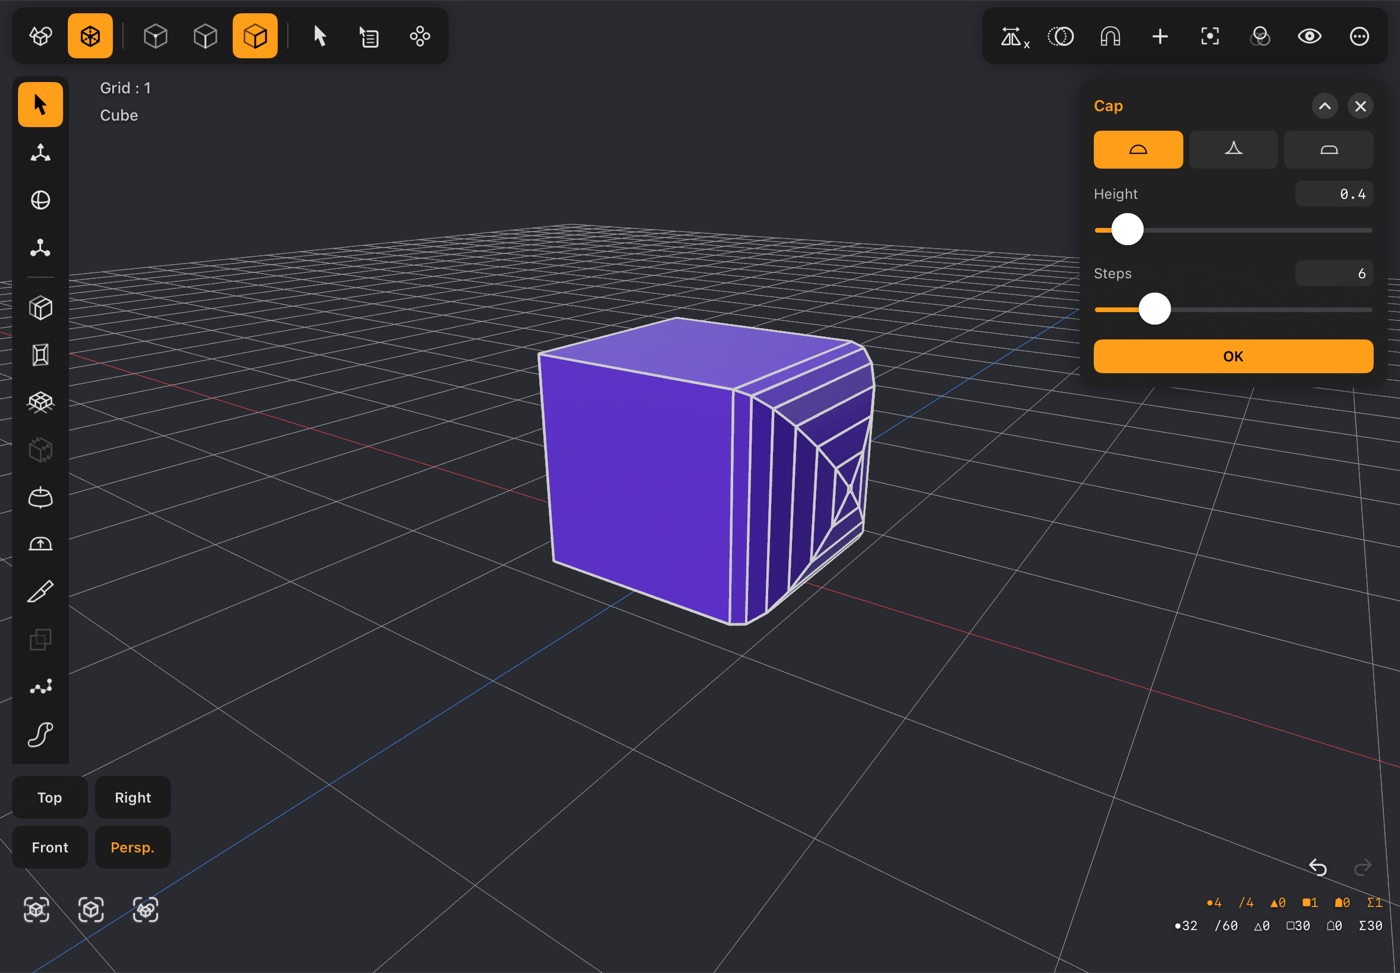Select the scale axis tool

click(40, 247)
